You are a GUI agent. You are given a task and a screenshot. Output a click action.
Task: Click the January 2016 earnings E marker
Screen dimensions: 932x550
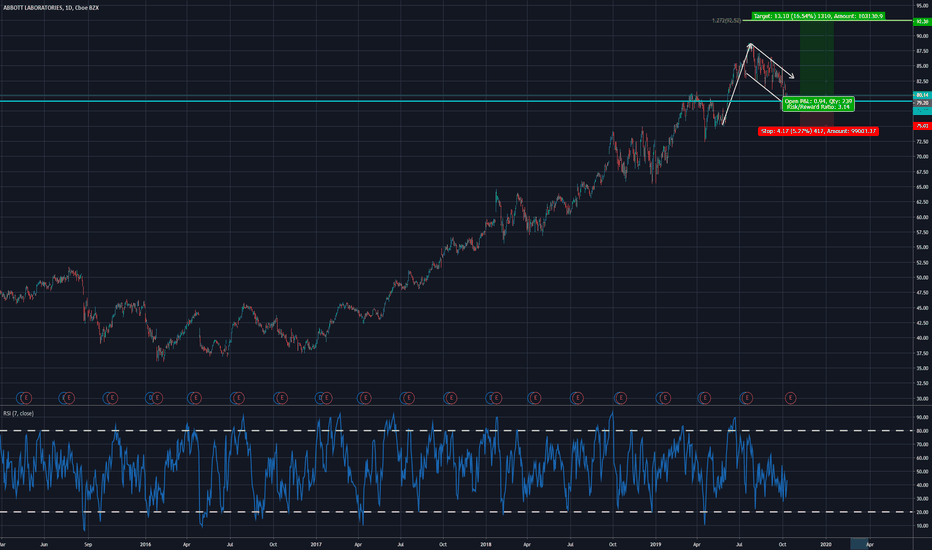pyautogui.click(x=157, y=398)
